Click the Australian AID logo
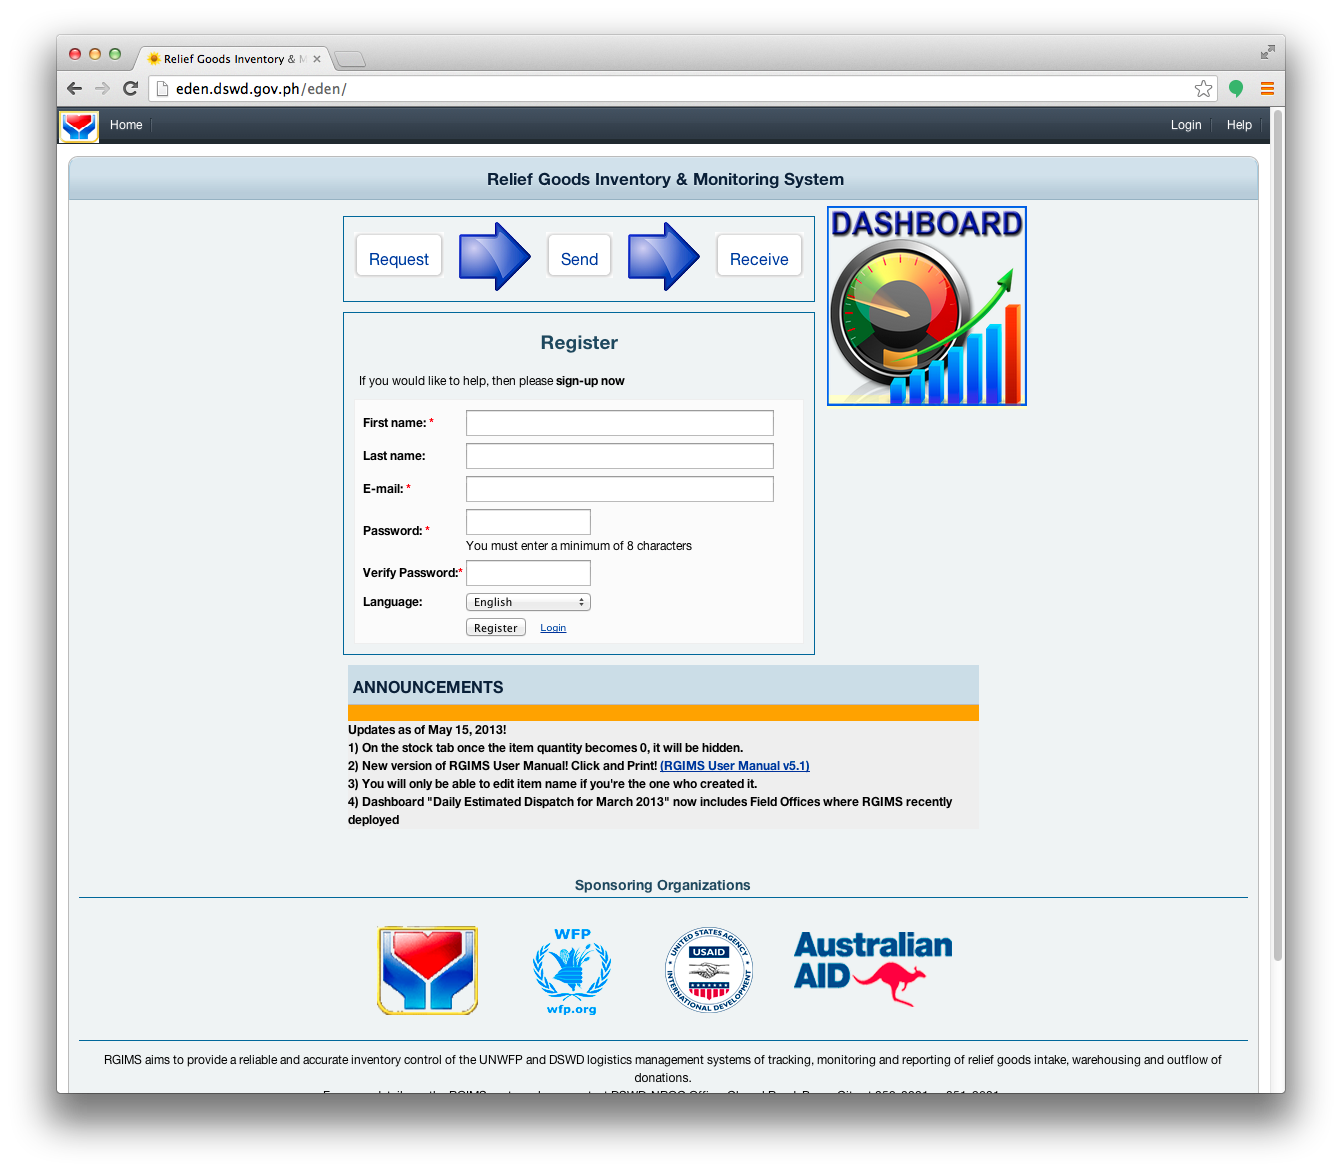Image resolution: width=1342 pixels, height=1172 pixels. point(873,968)
